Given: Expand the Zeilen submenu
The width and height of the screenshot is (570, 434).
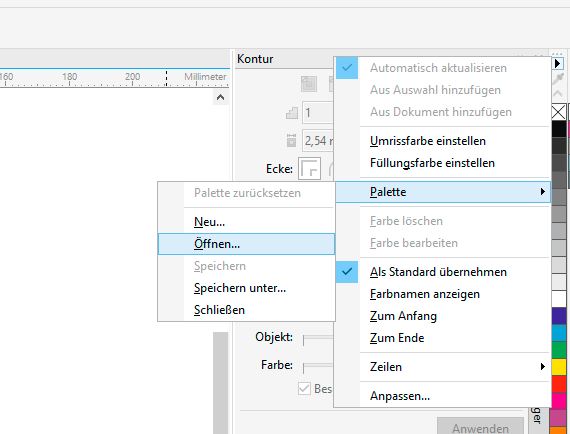Looking at the screenshot, I should pos(442,366).
